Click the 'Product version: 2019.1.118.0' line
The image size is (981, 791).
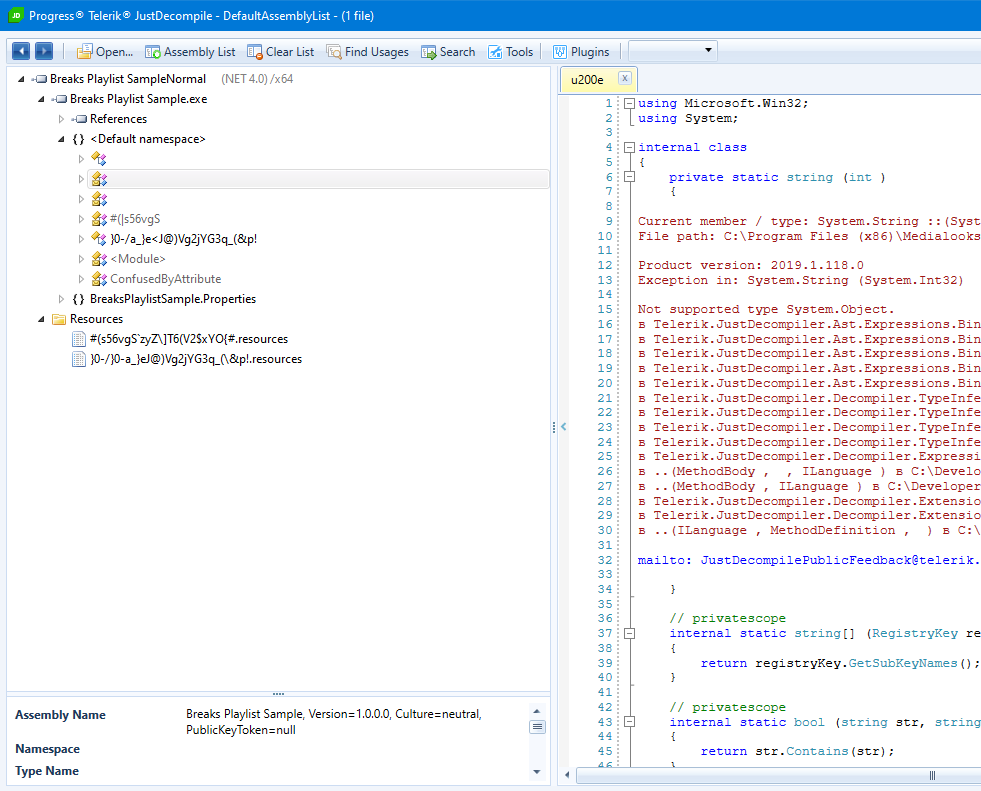point(751,265)
